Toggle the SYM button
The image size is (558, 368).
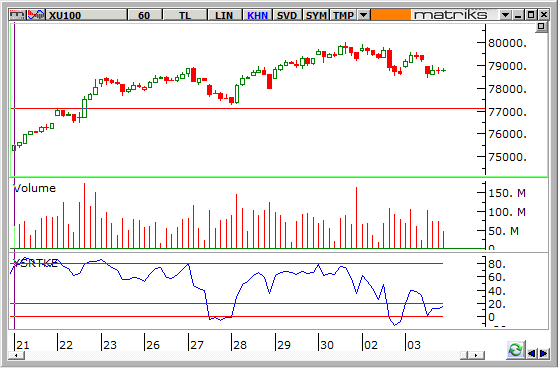[316, 15]
